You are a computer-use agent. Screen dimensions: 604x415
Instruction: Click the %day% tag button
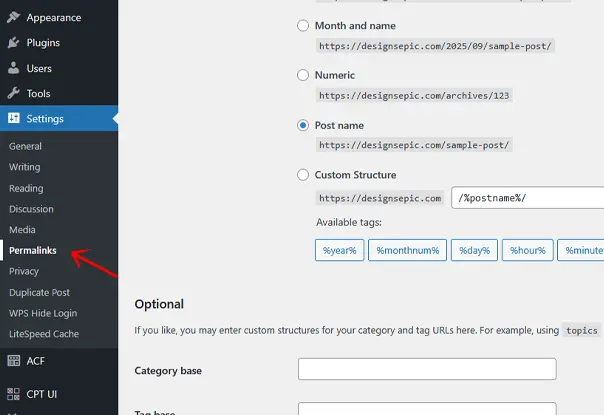click(473, 250)
